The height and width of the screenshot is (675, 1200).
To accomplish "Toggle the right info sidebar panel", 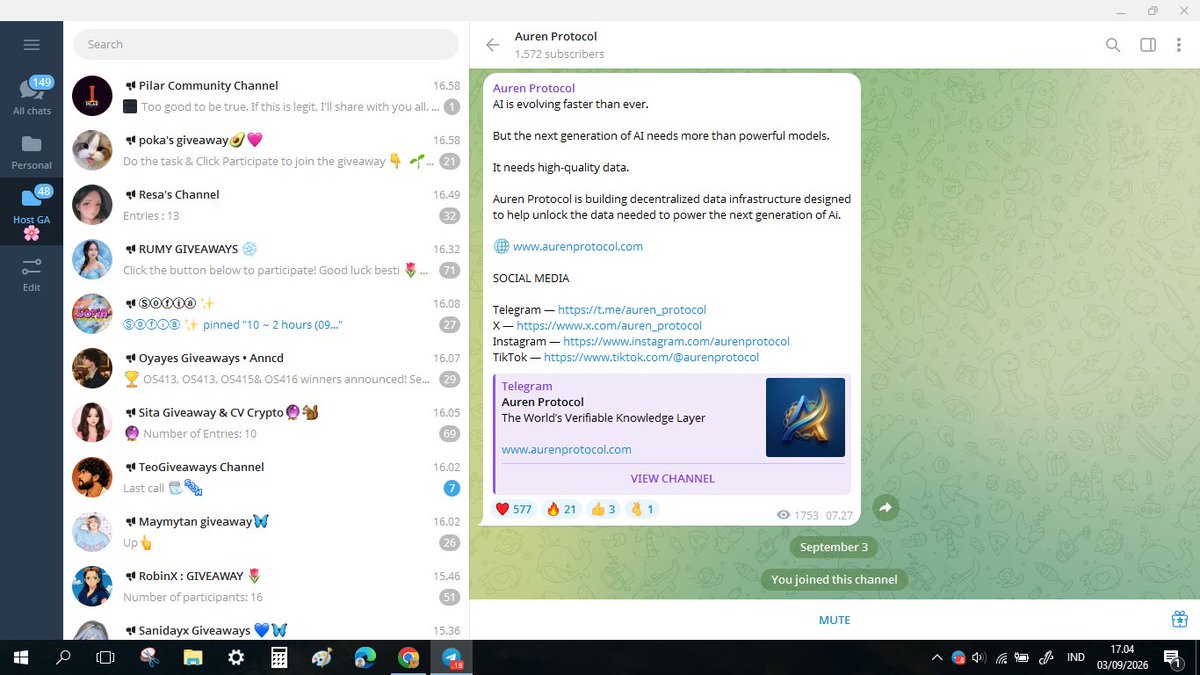I will point(1148,45).
